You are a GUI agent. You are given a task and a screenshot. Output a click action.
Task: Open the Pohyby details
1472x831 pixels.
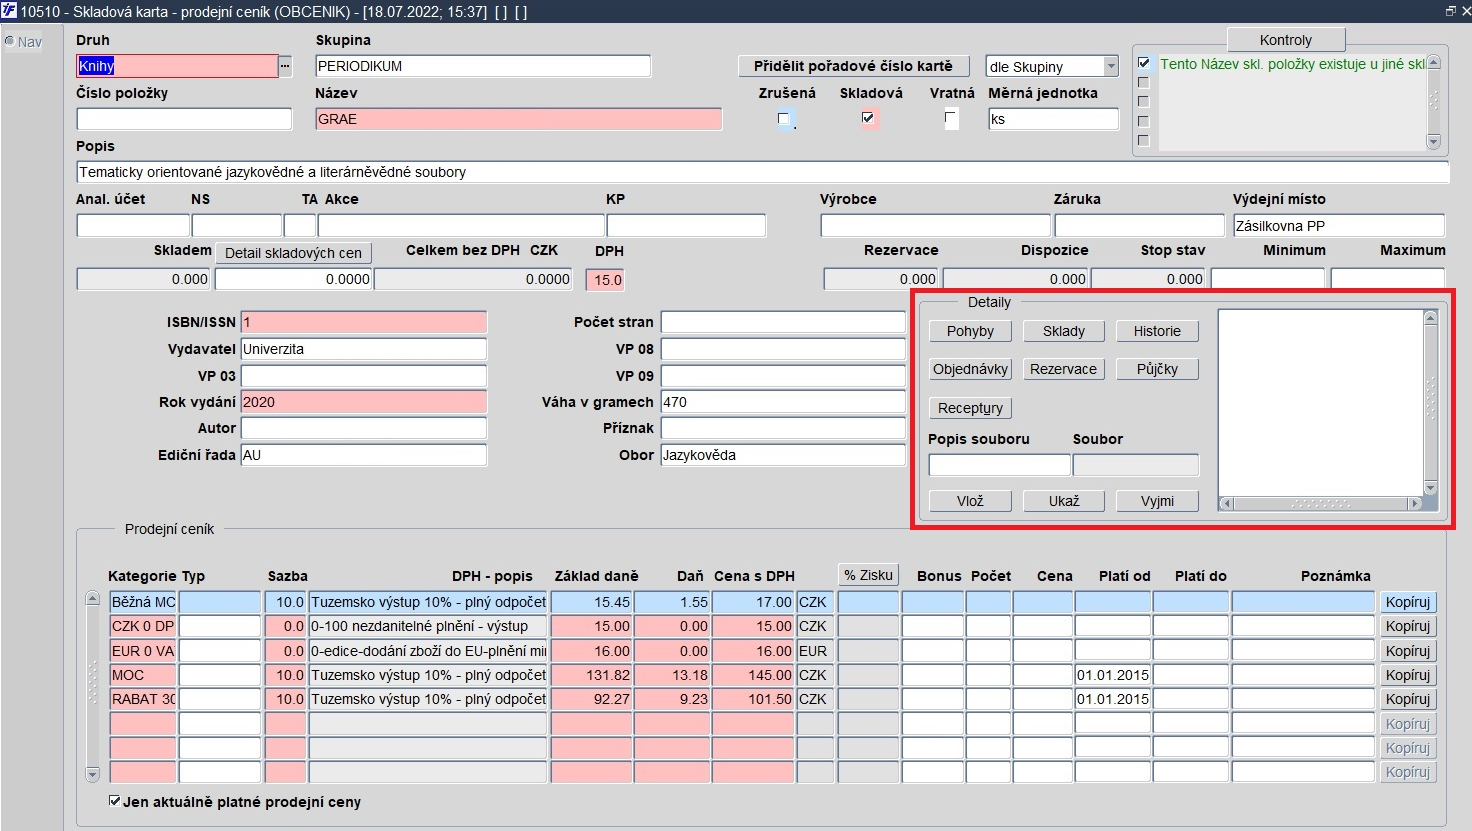[x=970, y=331]
